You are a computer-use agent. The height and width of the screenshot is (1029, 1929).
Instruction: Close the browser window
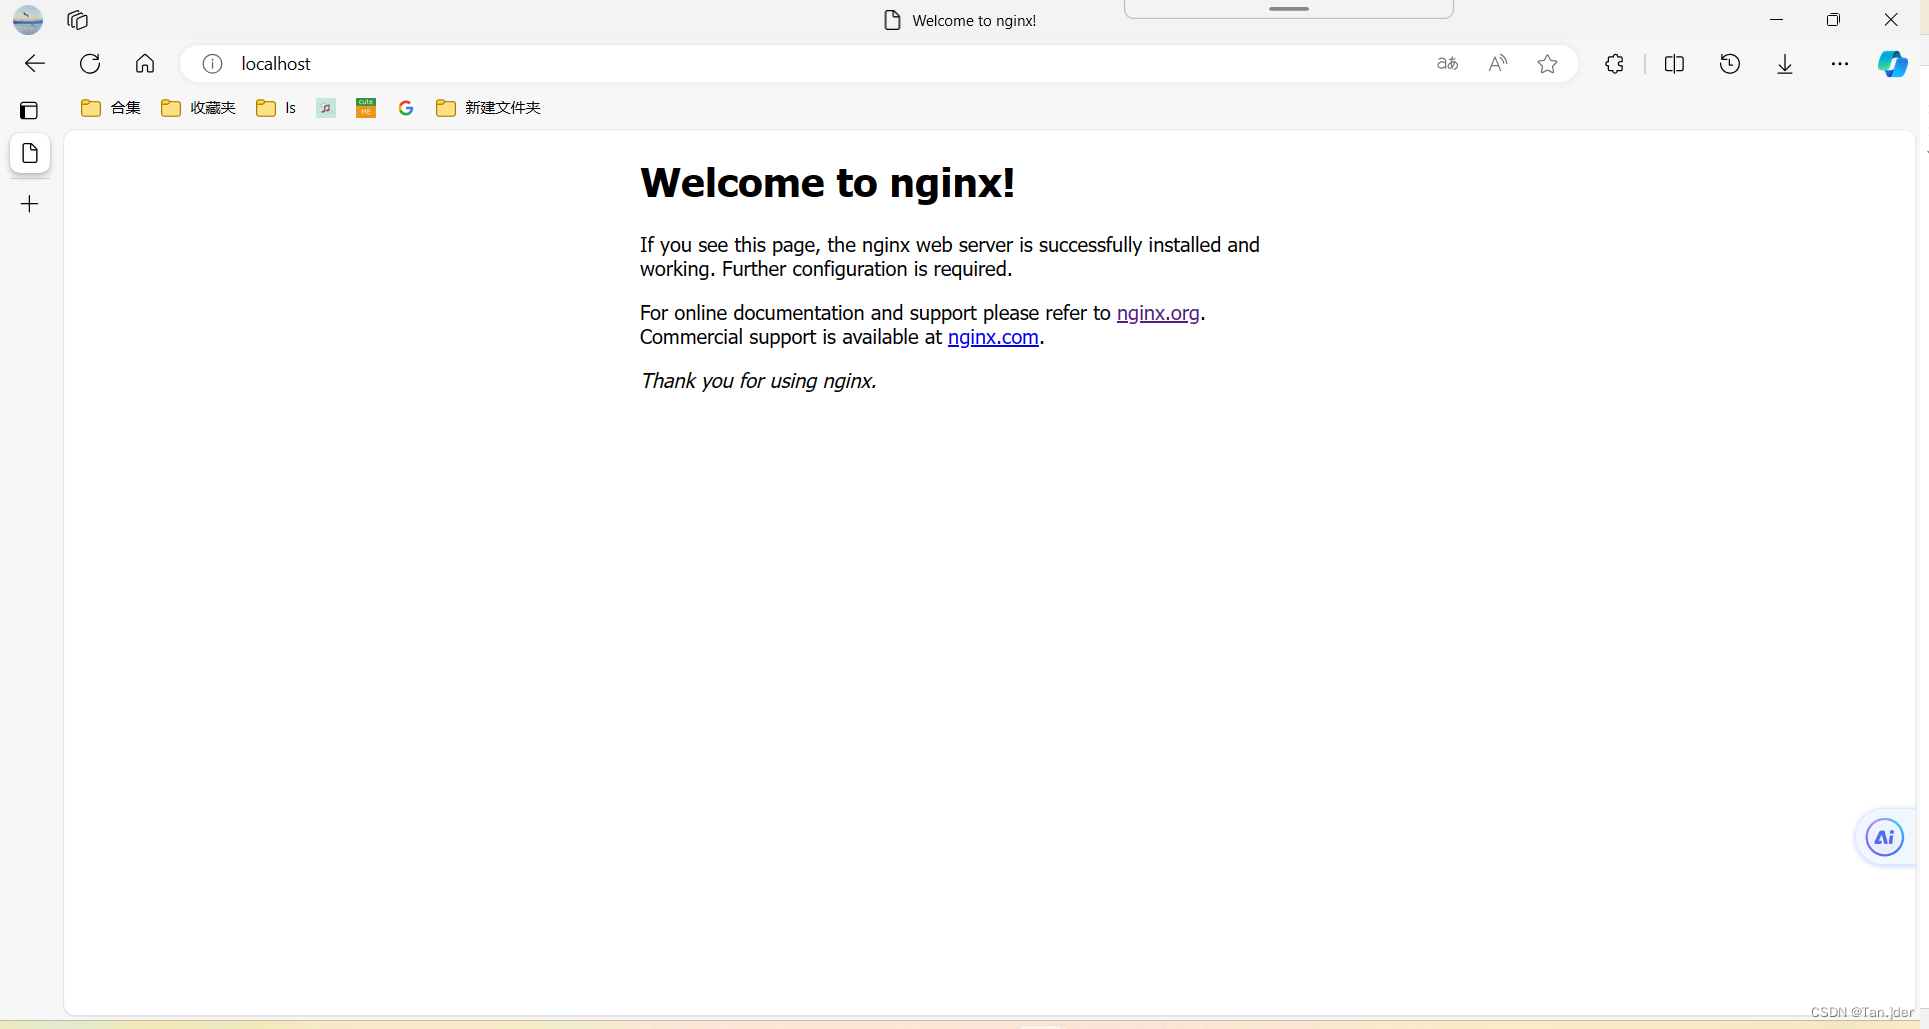click(1891, 20)
